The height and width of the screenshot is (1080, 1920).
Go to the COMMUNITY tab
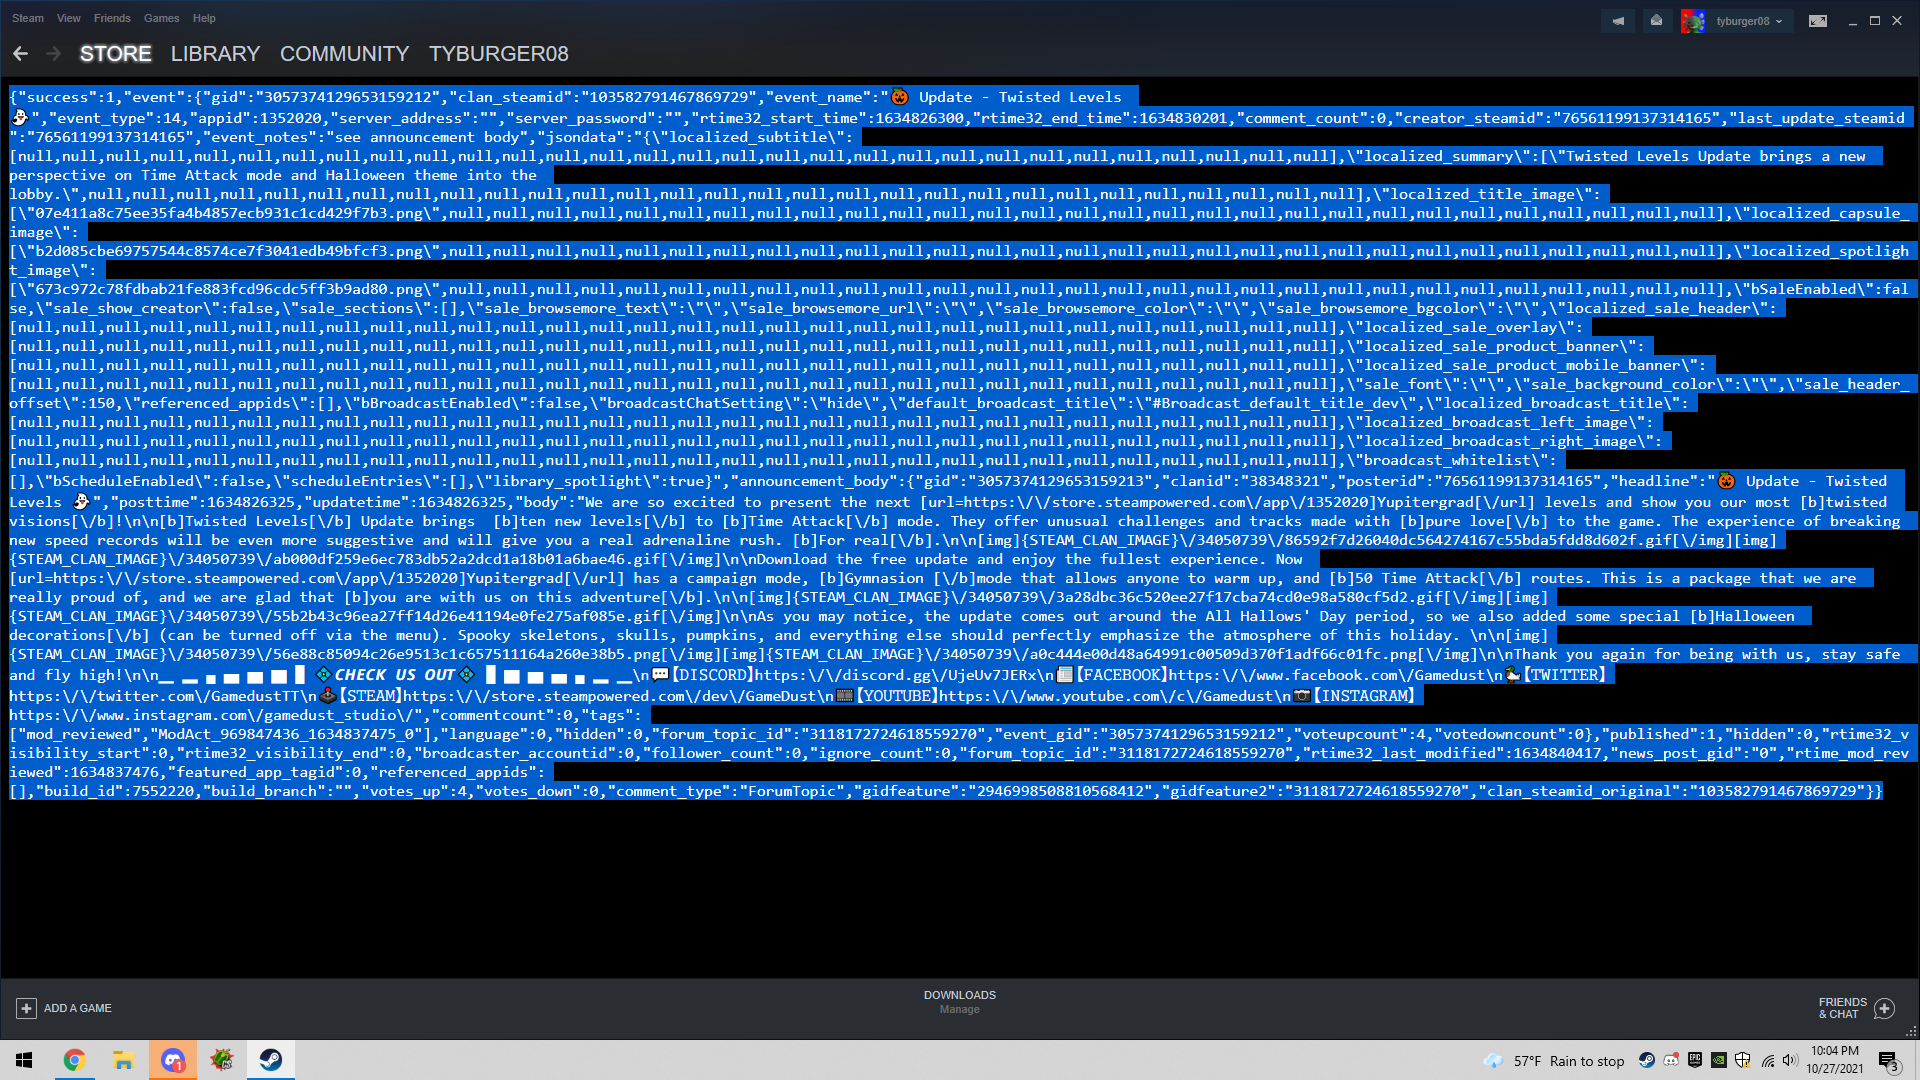pyautogui.click(x=344, y=54)
